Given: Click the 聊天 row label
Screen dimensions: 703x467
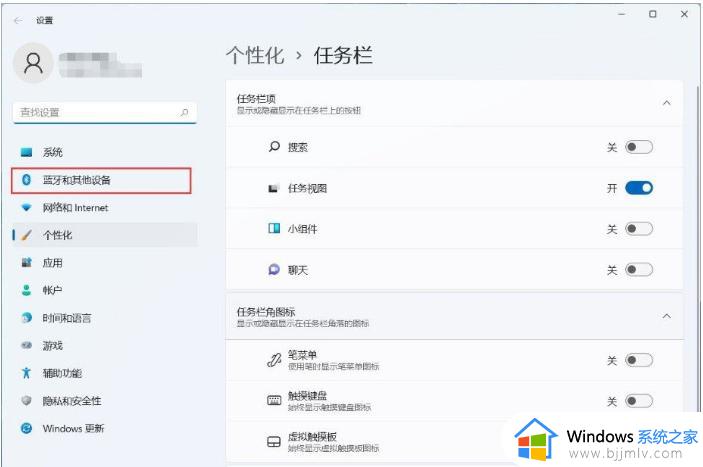Looking at the screenshot, I should click(298, 270).
